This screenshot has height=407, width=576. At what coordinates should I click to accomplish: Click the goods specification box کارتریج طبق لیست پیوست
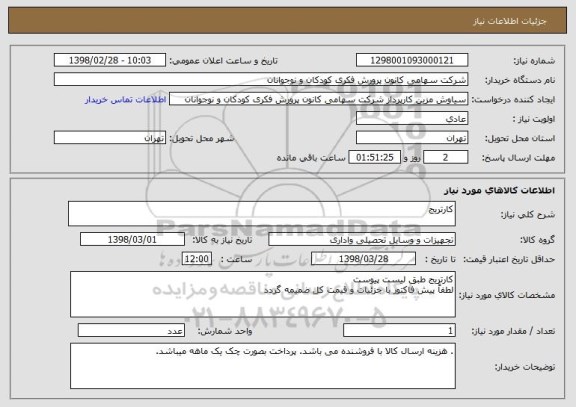[x=263, y=294]
